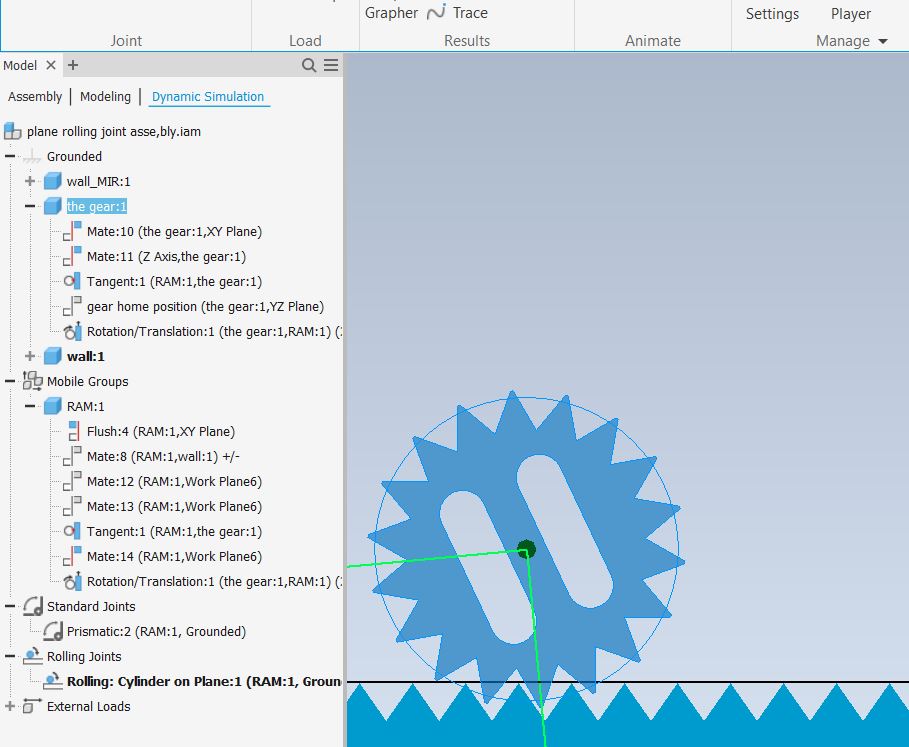The width and height of the screenshot is (909, 747).
Task: Switch to the Modeling tab
Action: pyautogui.click(x=105, y=97)
